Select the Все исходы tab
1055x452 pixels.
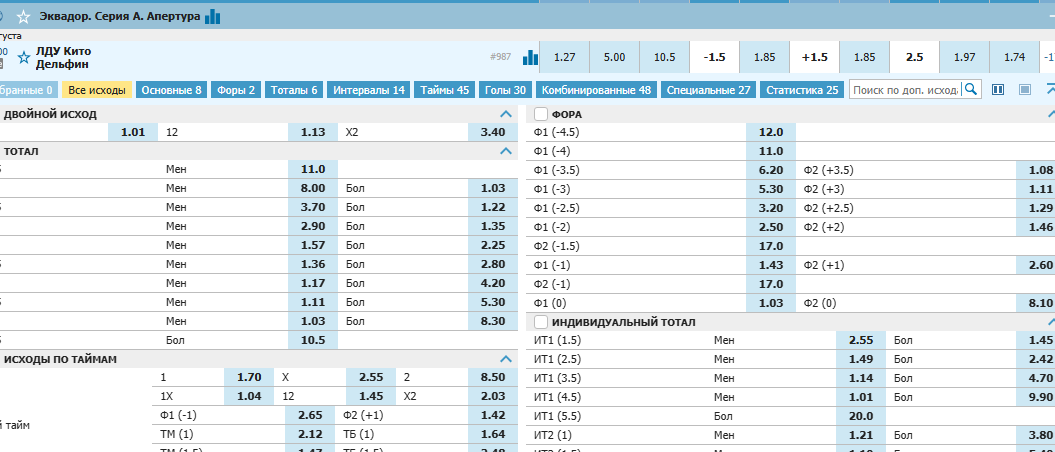pyautogui.click(x=97, y=90)
